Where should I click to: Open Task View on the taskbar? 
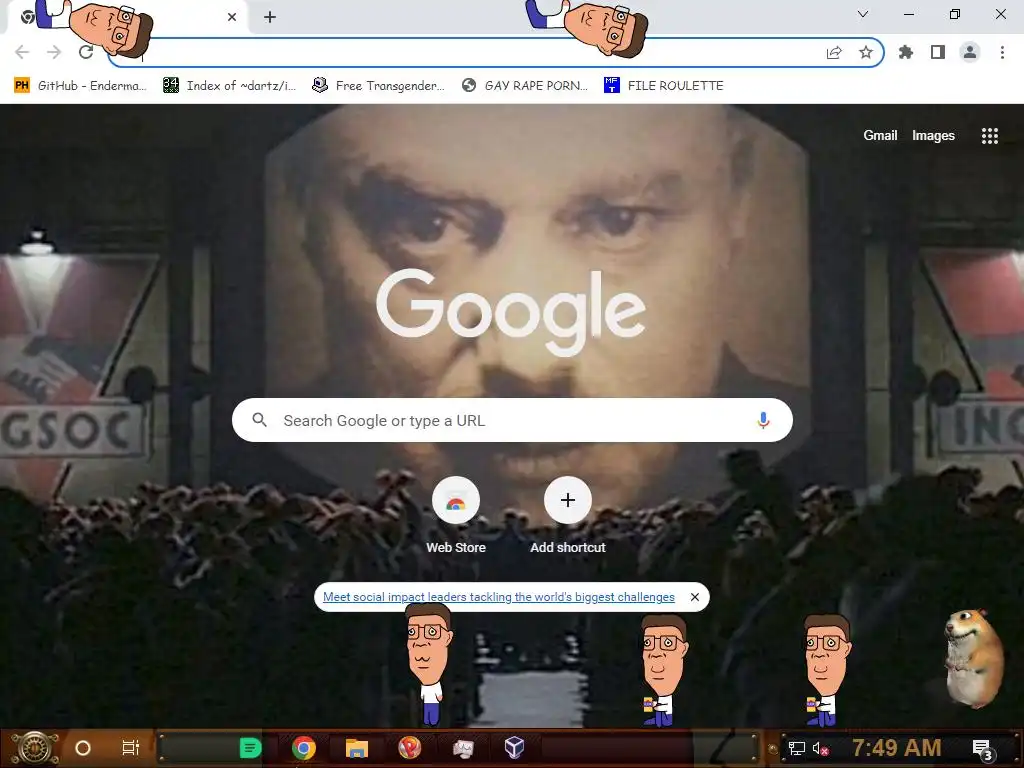point(131,748)
